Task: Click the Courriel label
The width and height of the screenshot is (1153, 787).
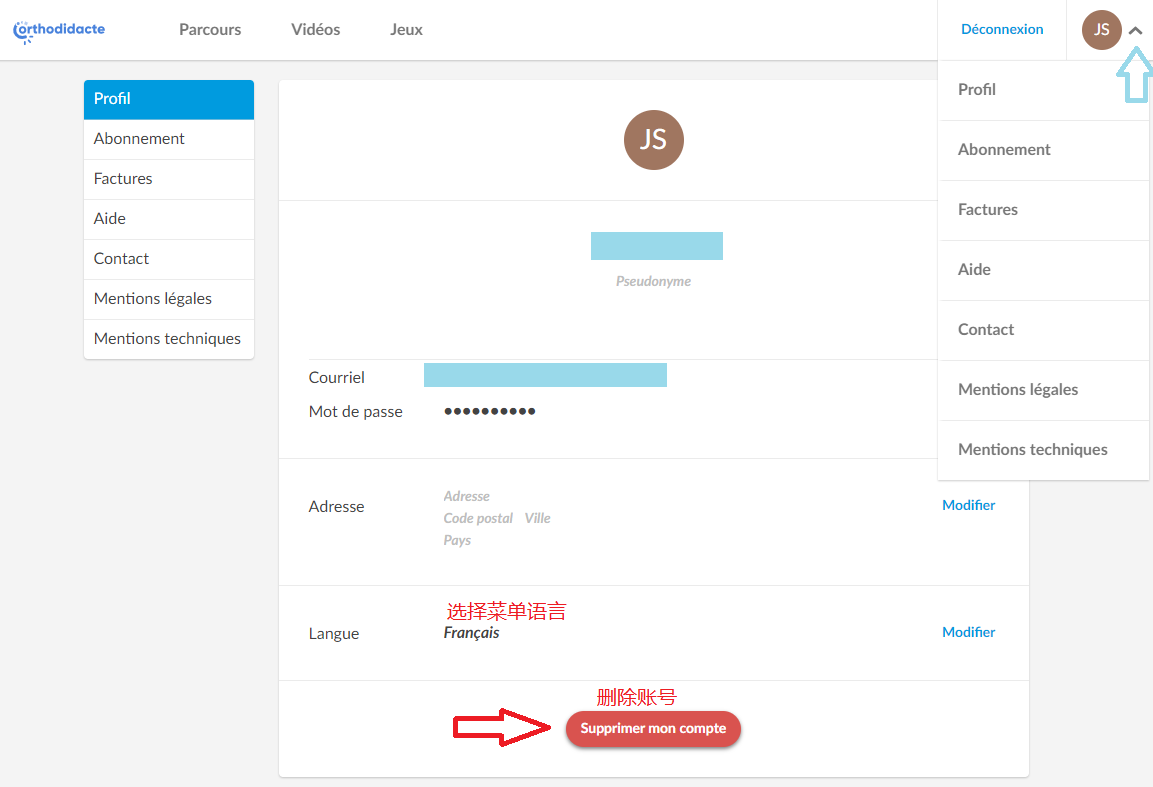Action: coord(337,378)
